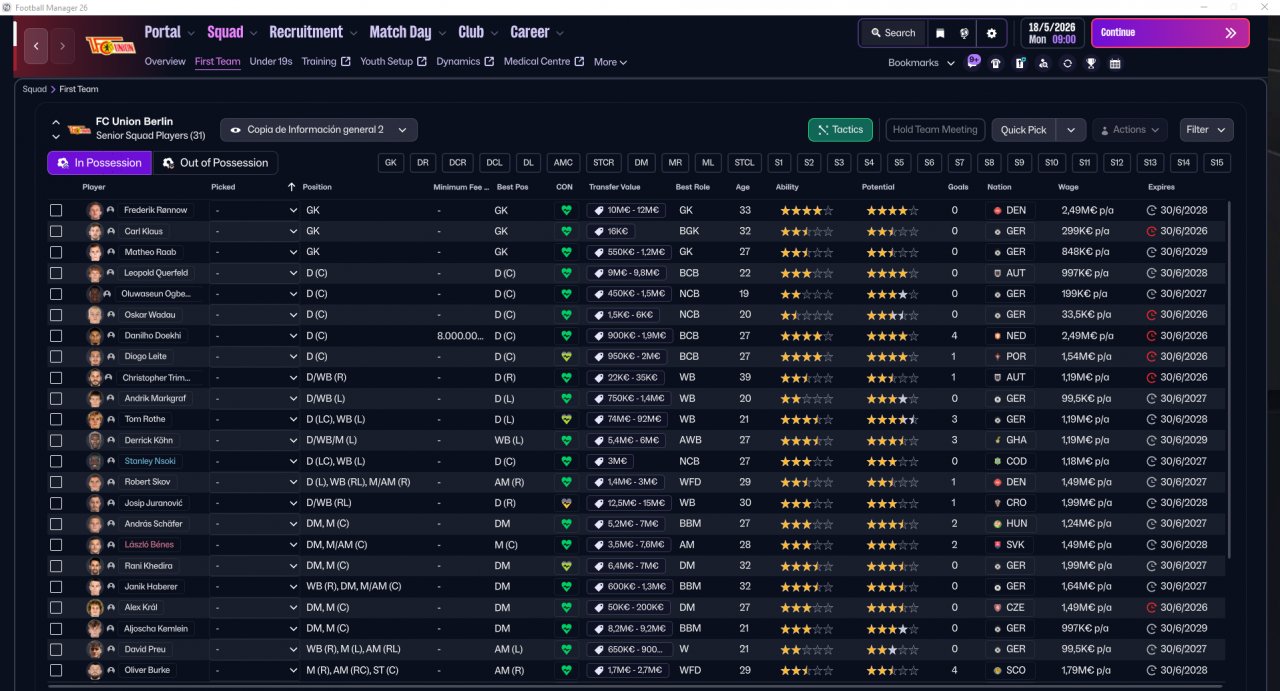Expand the Copia de Información general 2 view dropdown
1280x691 pixels.
(319, 130)
